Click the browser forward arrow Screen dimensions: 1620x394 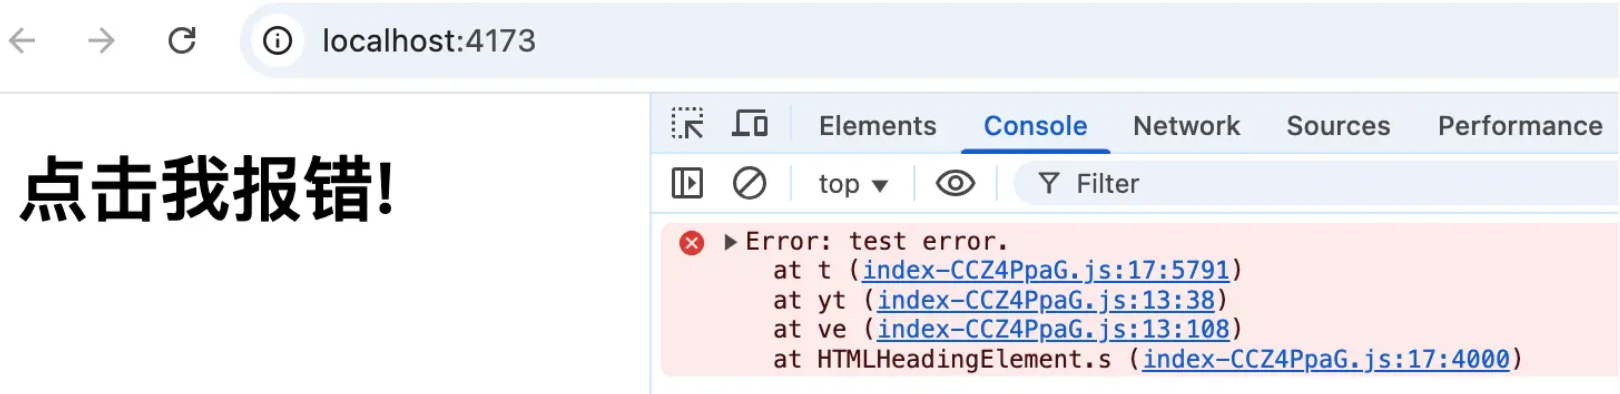tap(101, 41)
